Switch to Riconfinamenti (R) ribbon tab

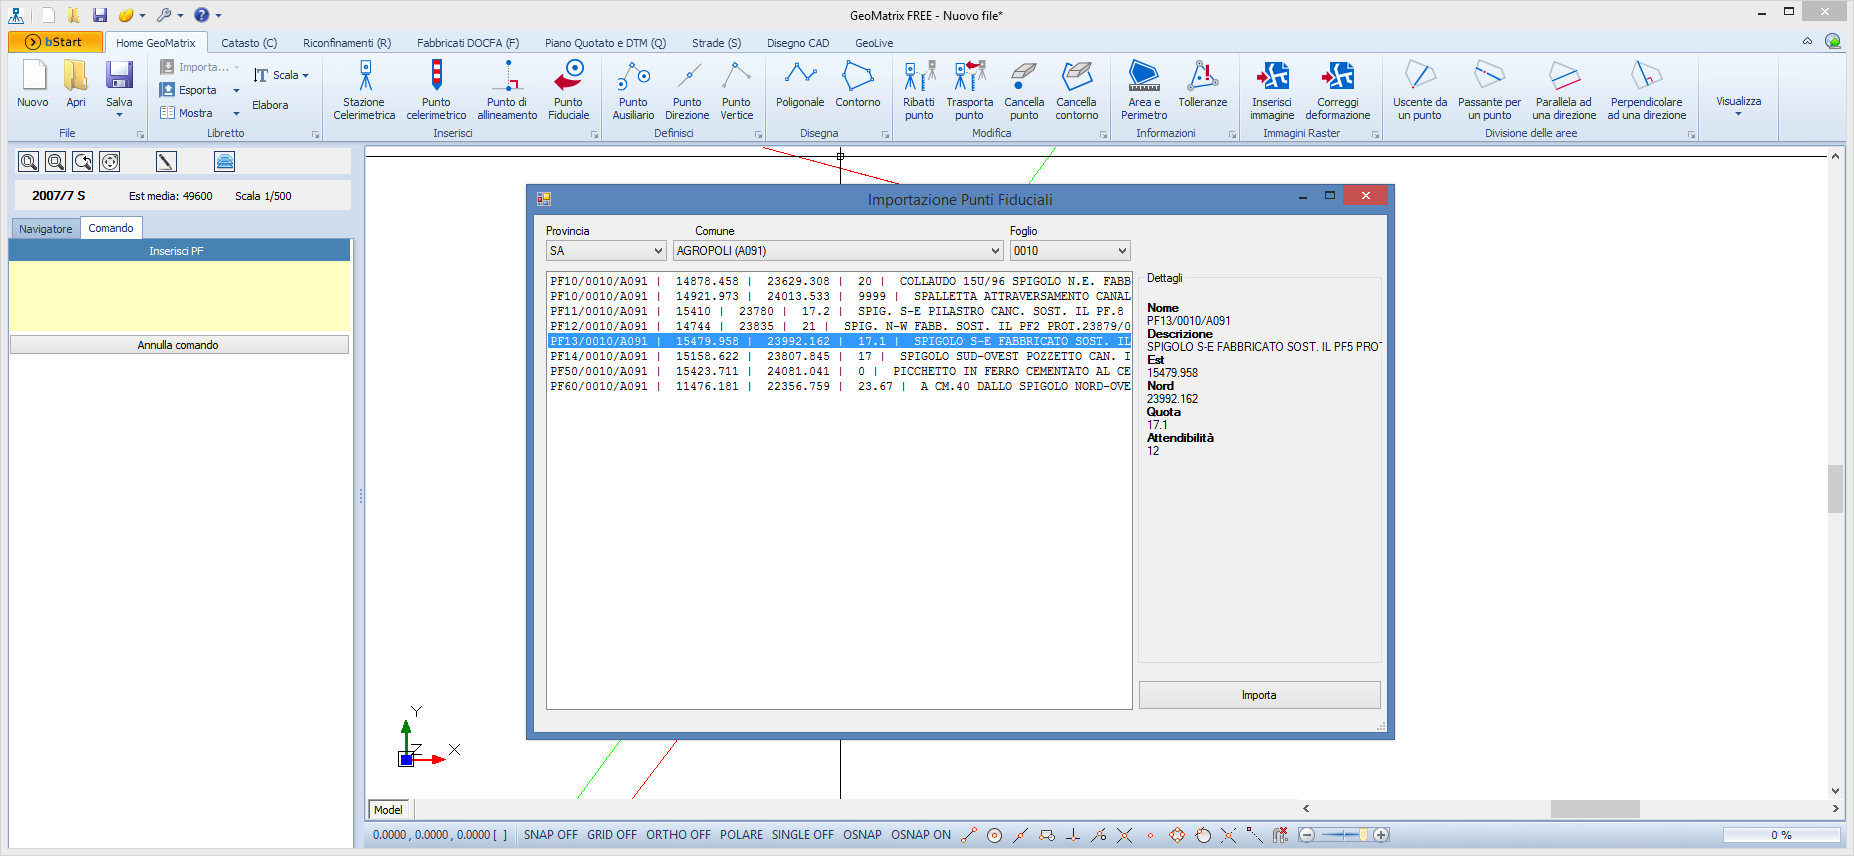coord(347,43)
